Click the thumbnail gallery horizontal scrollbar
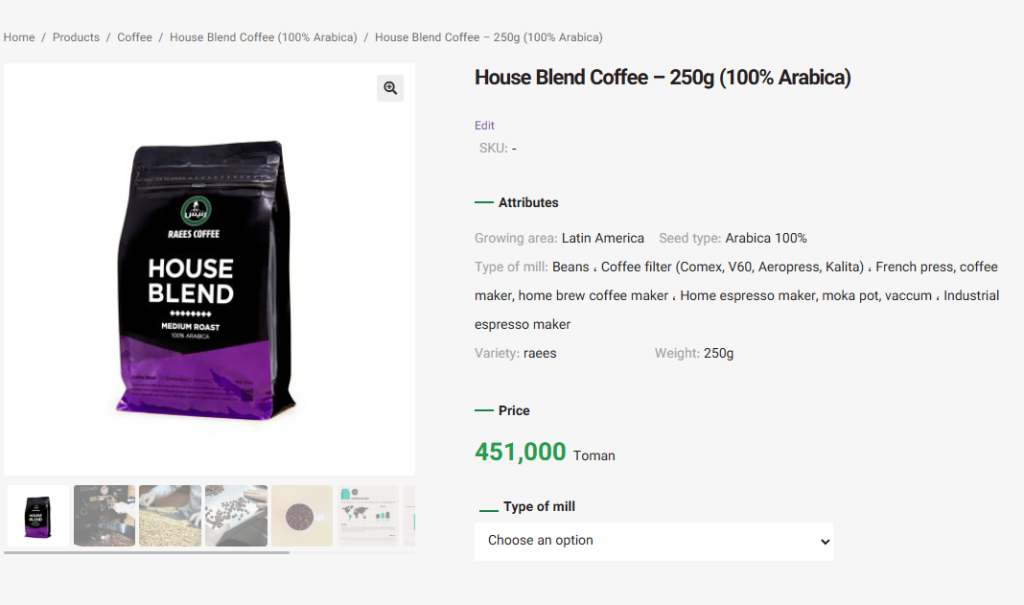Screen dimensions: 1024x605 tap(146, 553)
